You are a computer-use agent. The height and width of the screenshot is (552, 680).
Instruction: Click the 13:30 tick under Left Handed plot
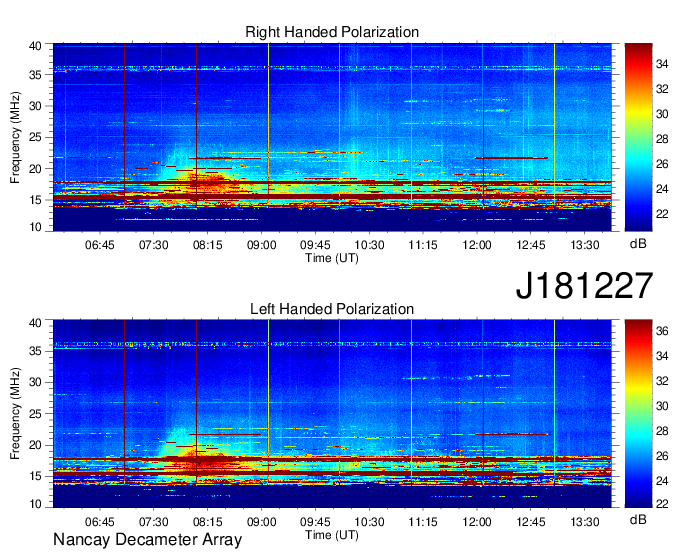point(585,522)
